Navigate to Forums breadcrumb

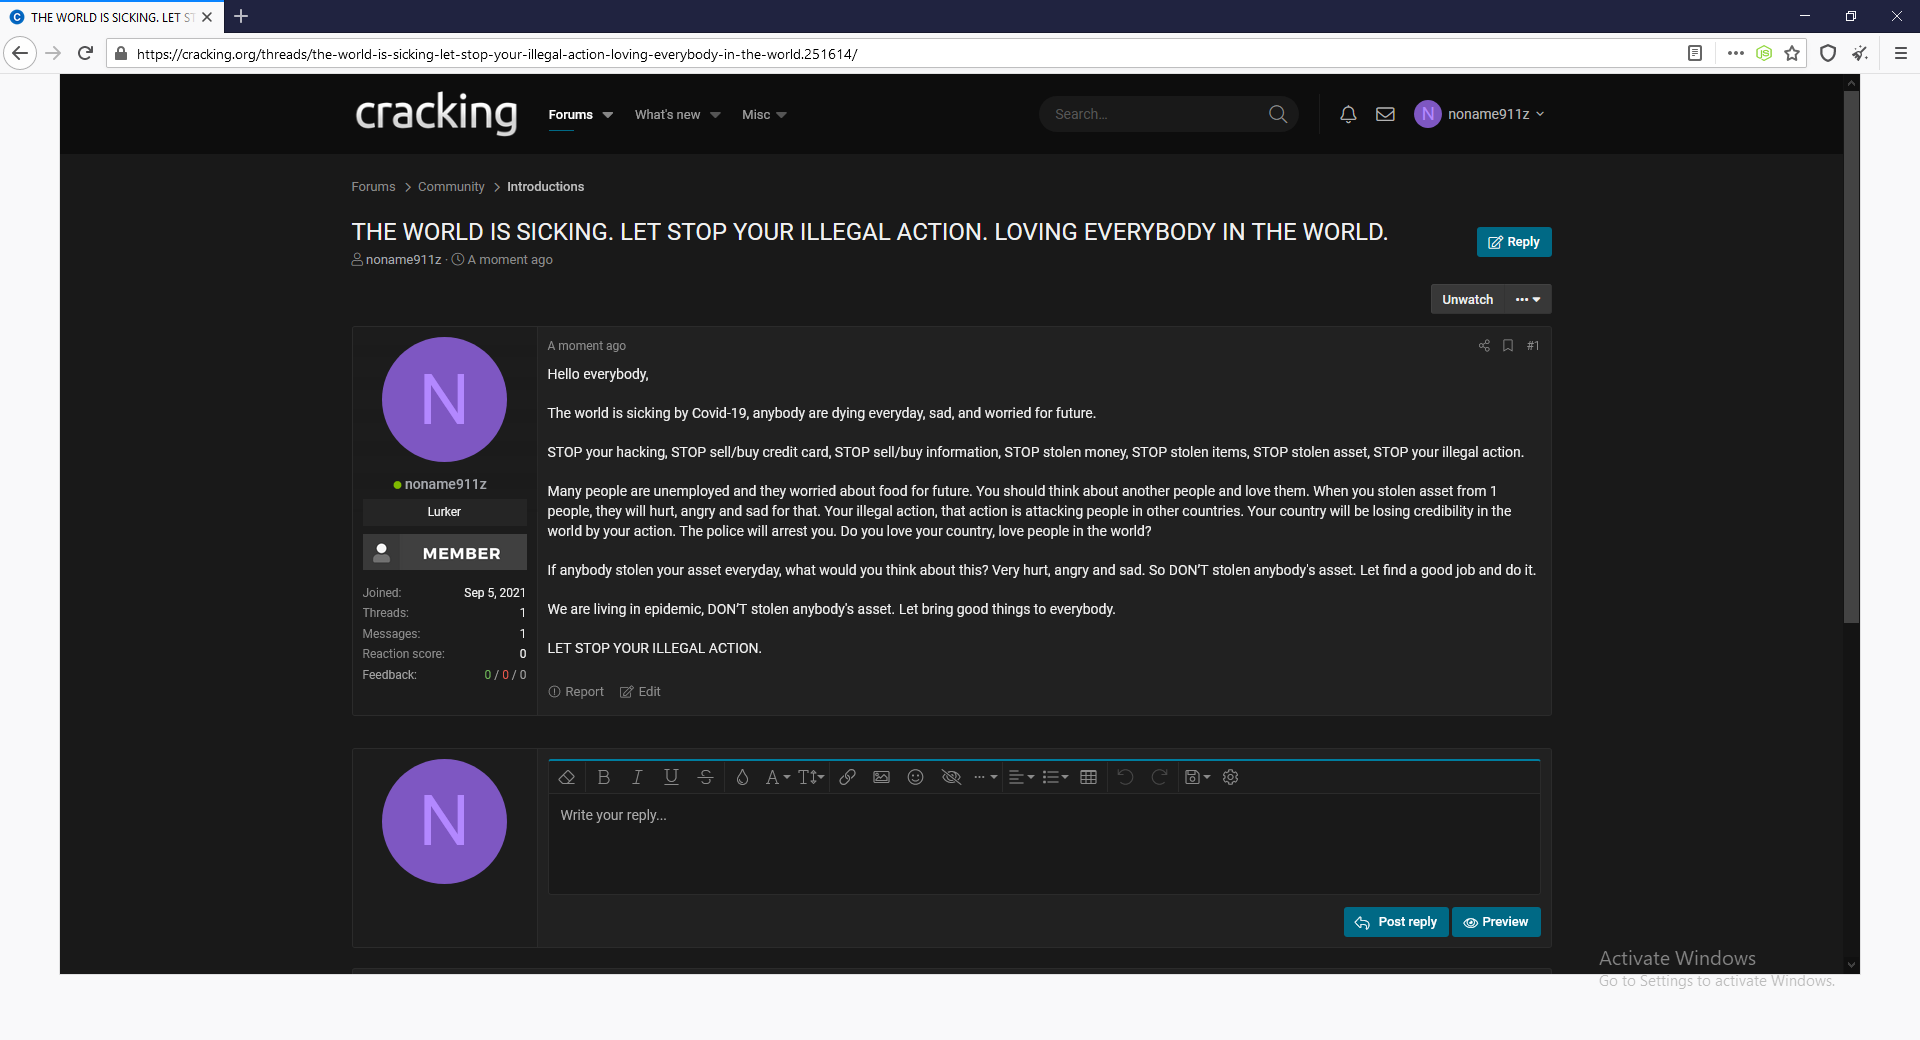pyautogui.click(x=373, y=187)
